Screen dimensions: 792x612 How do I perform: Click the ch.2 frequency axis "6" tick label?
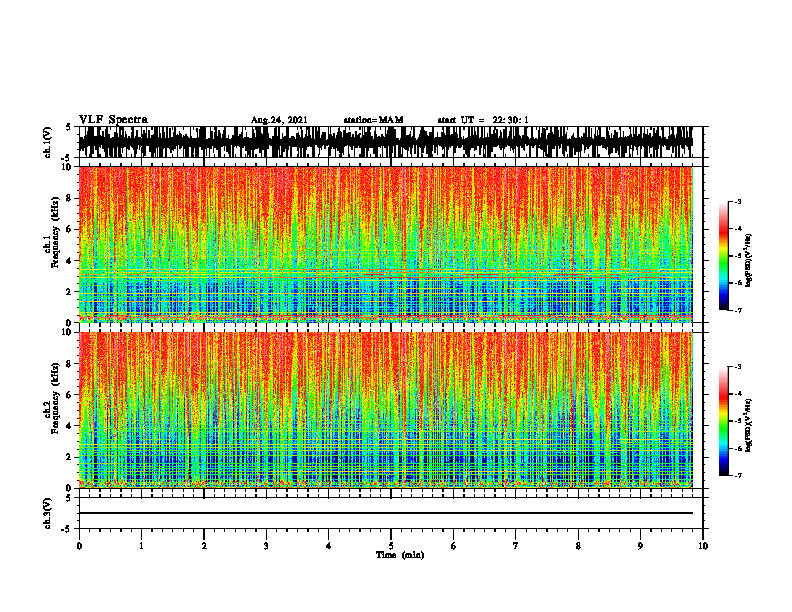tap(70, 395)
